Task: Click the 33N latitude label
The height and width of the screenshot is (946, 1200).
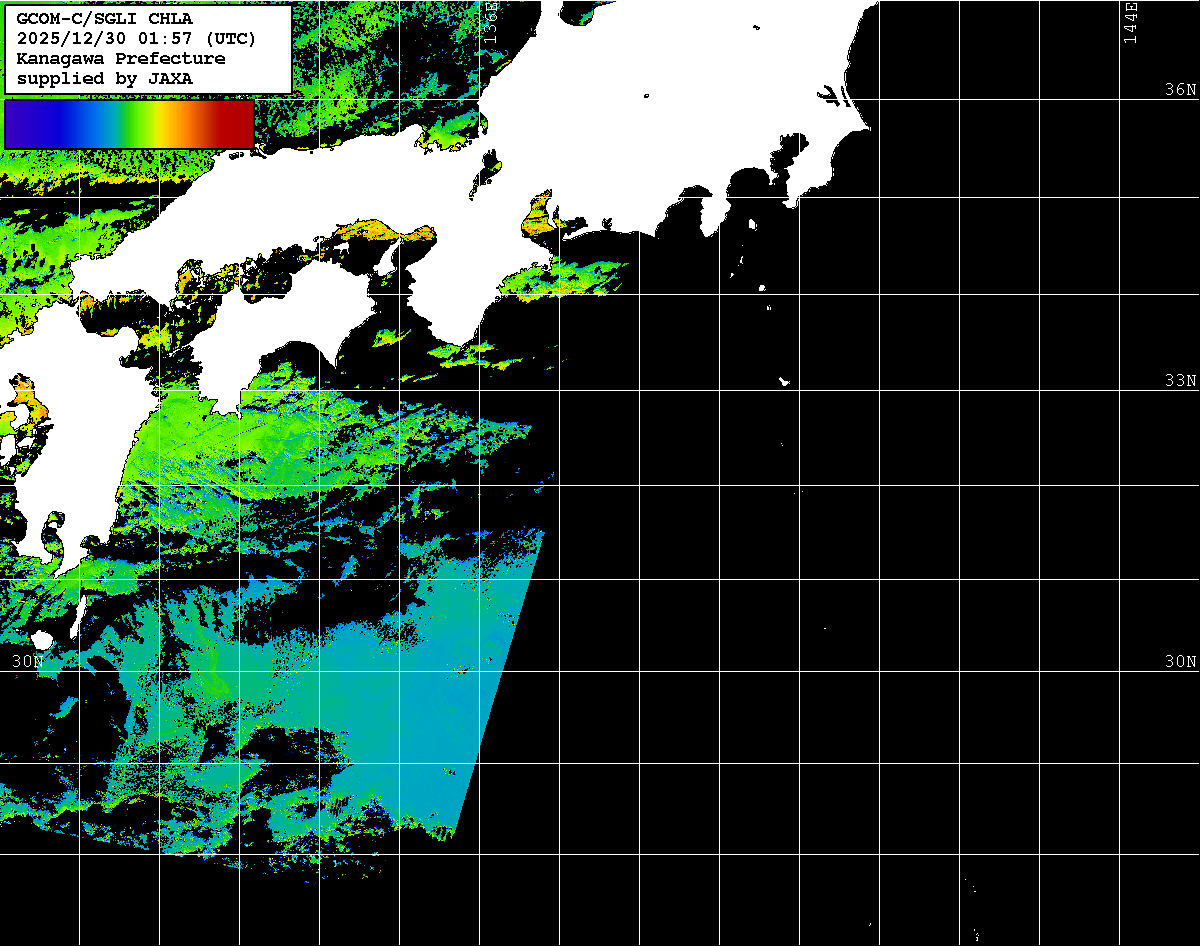Action: [x=1180, y=380]
